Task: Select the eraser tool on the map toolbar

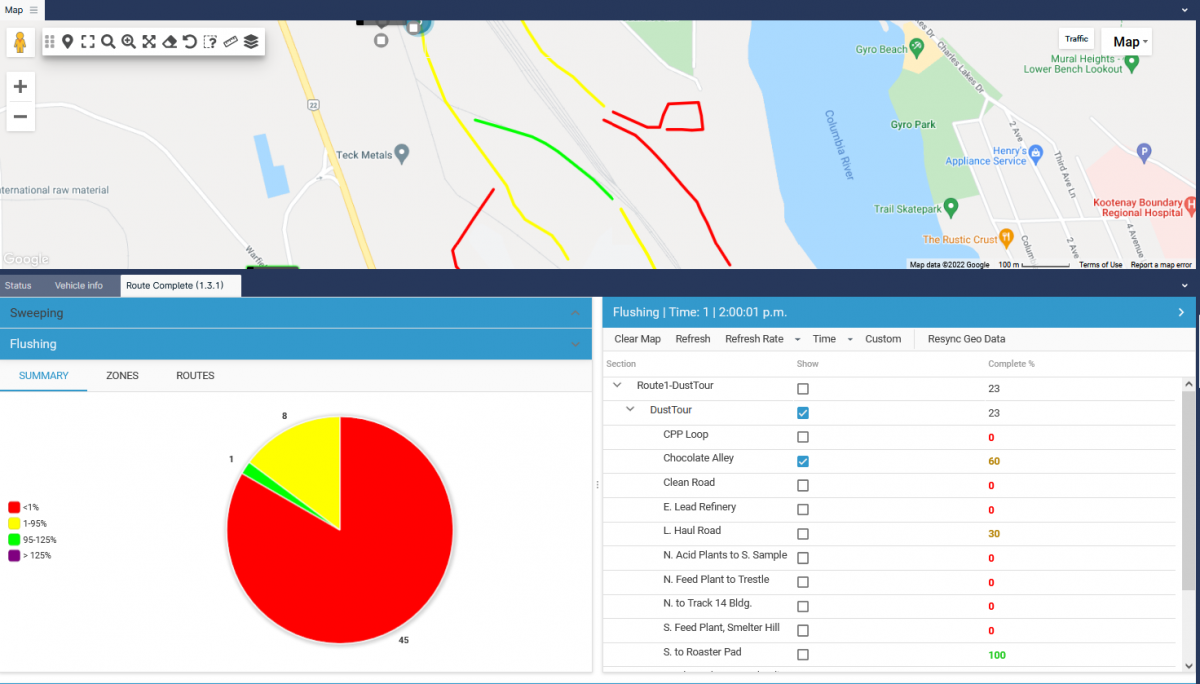Action: [169, 42]
